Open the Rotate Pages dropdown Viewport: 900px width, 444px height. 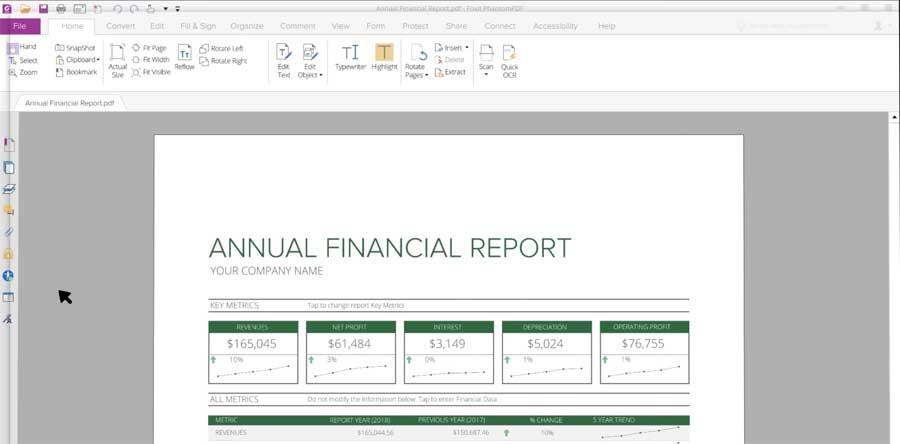tap(416, 61)
